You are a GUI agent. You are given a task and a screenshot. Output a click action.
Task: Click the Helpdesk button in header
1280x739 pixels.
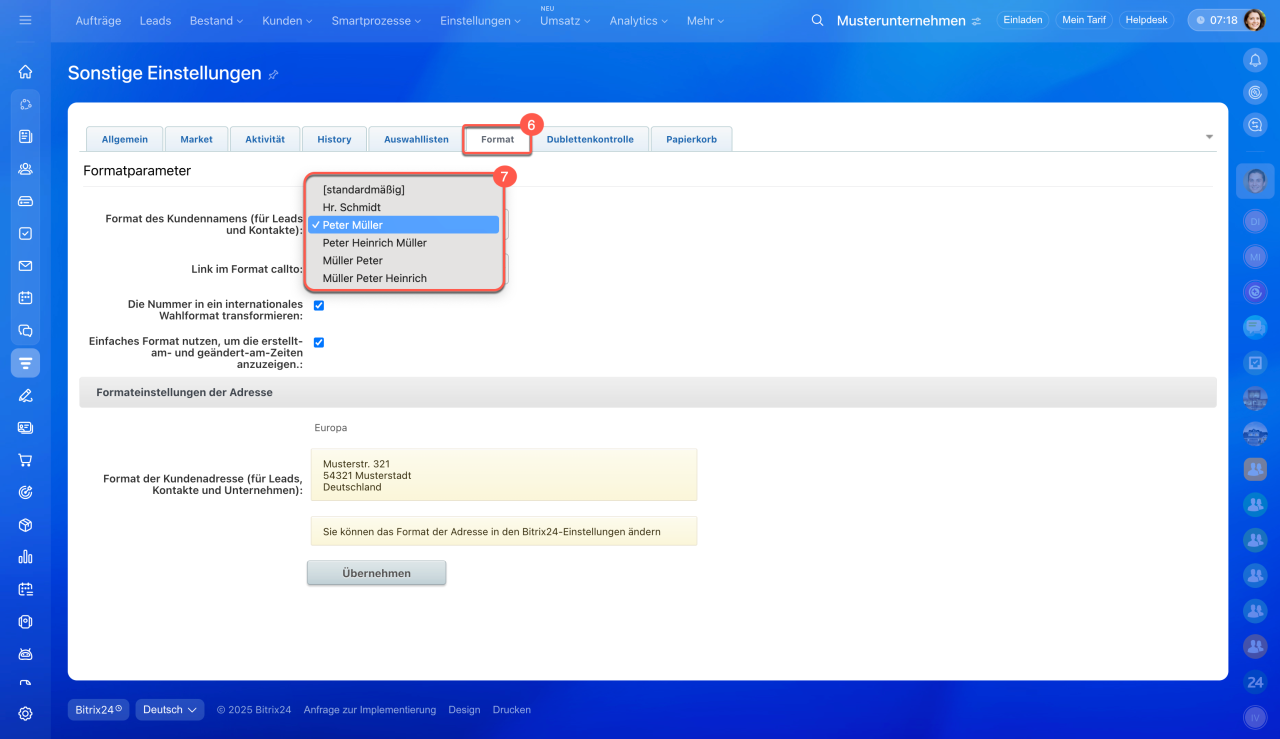click(1146, 20)
